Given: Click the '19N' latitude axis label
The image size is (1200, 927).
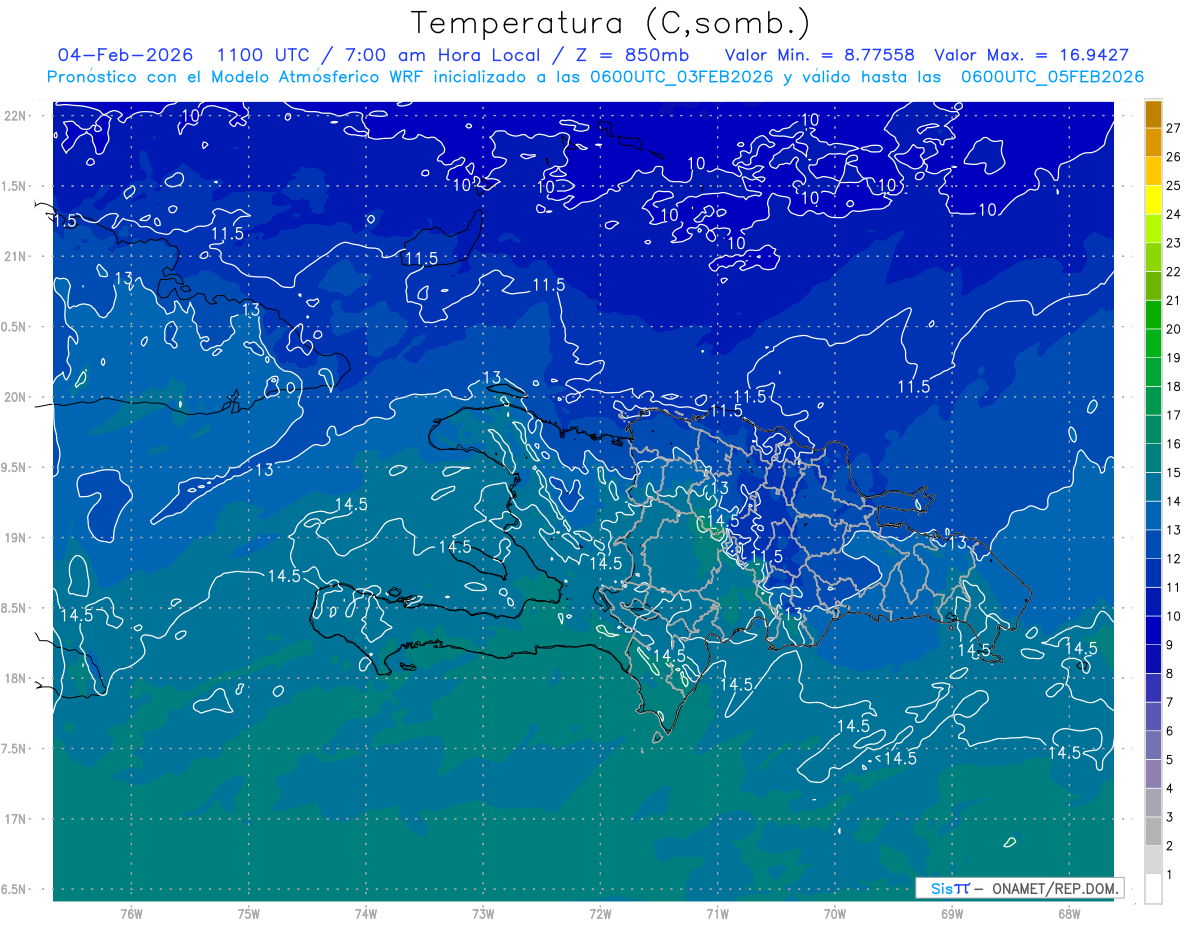Looking at the screenshot, I should coord(15,538).
